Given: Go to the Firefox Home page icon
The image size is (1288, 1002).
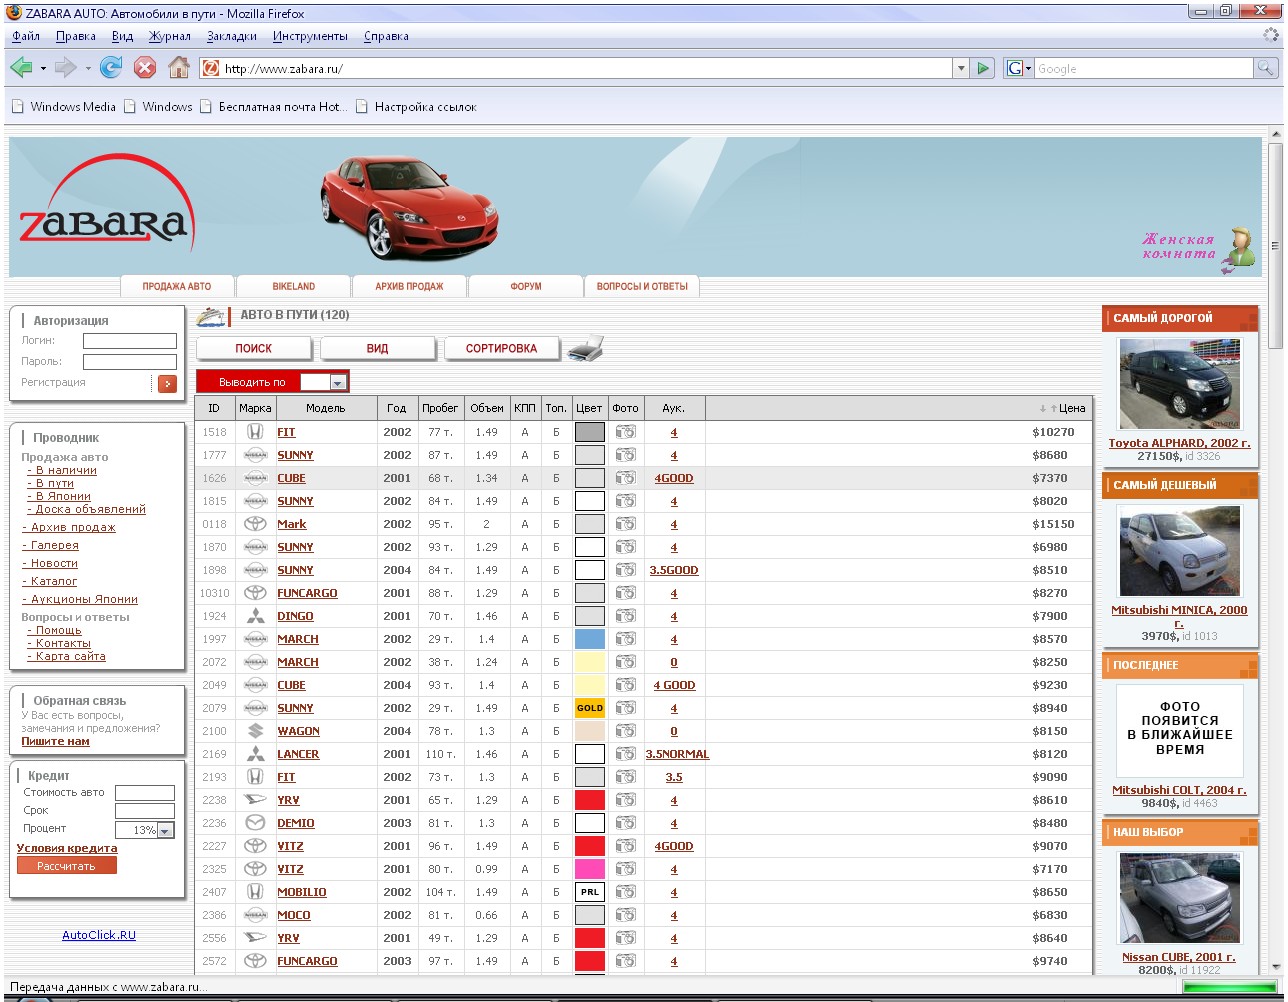Looking at the screenshot, I should [x=179, y=68].
